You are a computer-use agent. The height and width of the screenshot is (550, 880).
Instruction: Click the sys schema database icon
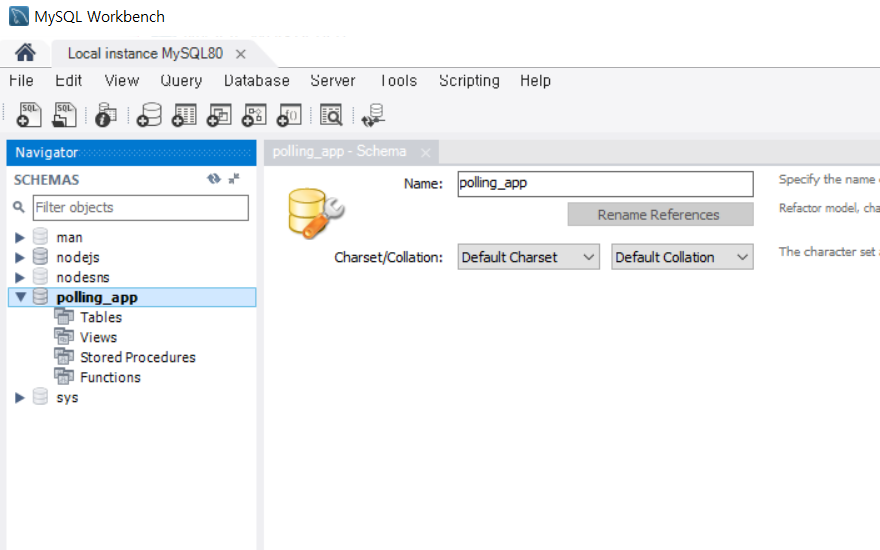tap(40, 397)
